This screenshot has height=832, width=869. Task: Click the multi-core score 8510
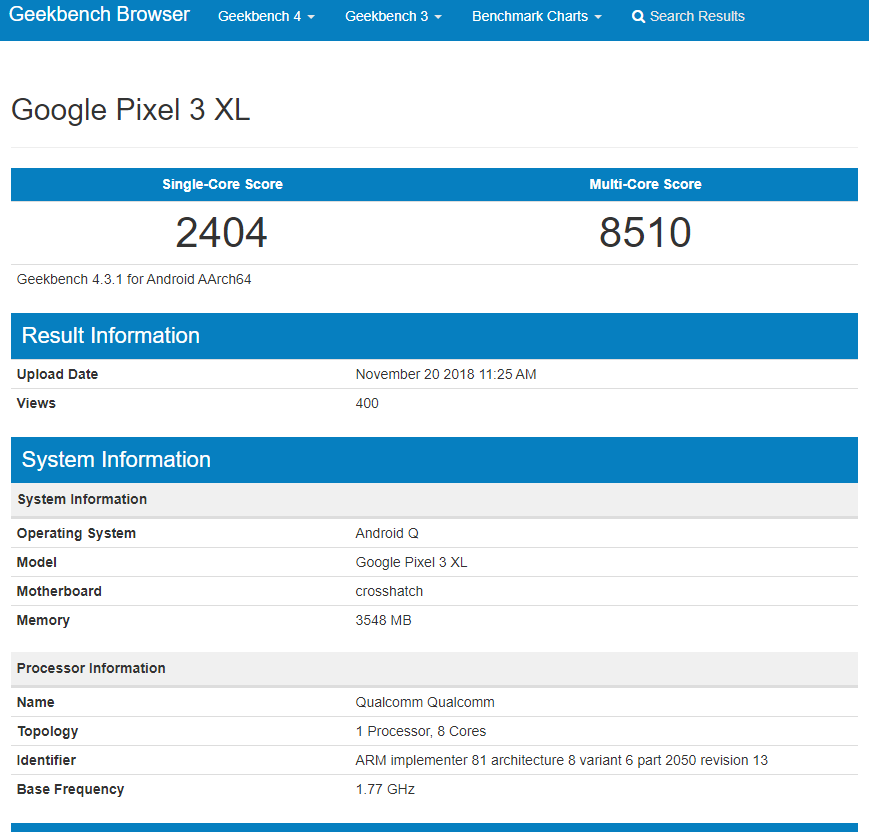(x=645, y=232)
